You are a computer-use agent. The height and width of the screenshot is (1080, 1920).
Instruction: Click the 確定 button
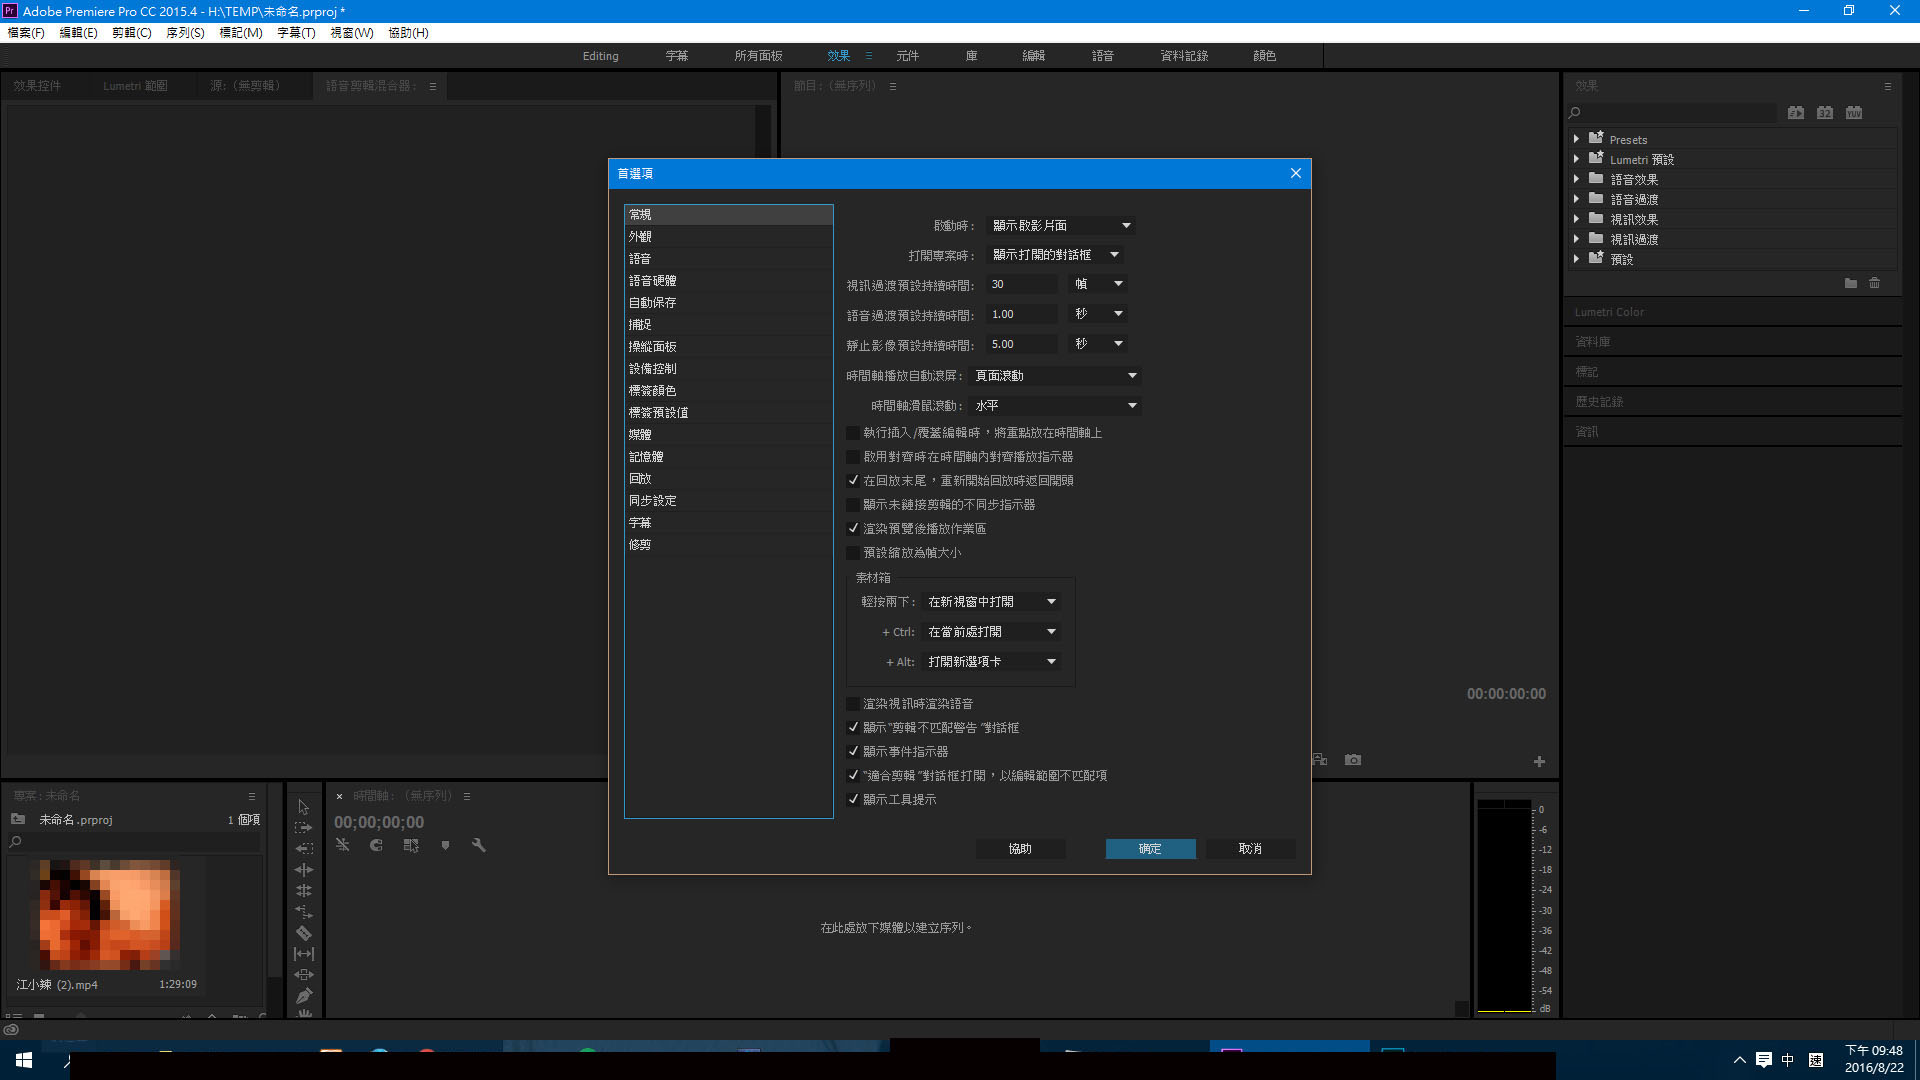1150,848
